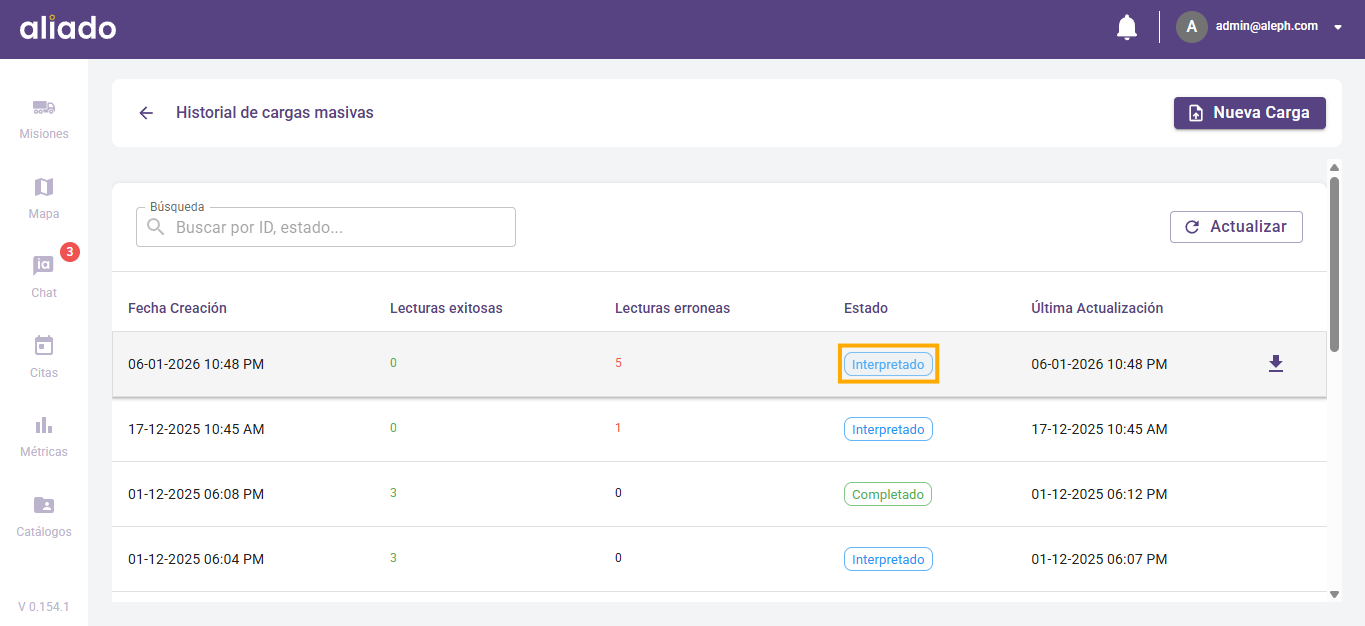Click the notification bell icon
Screen dimensions: 1365x626
tap(1126, 27)
